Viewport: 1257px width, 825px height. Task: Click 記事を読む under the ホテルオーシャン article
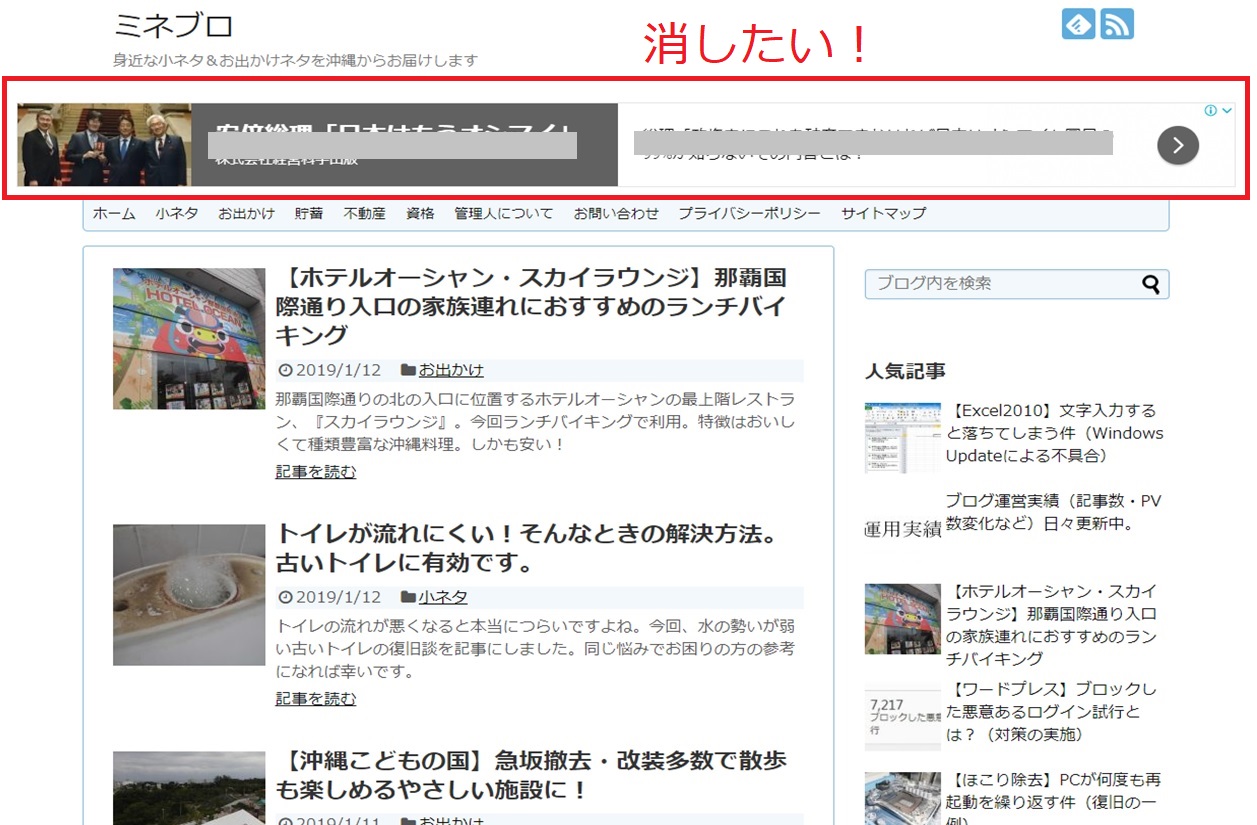pyautogui.click(x=316, y=471)
